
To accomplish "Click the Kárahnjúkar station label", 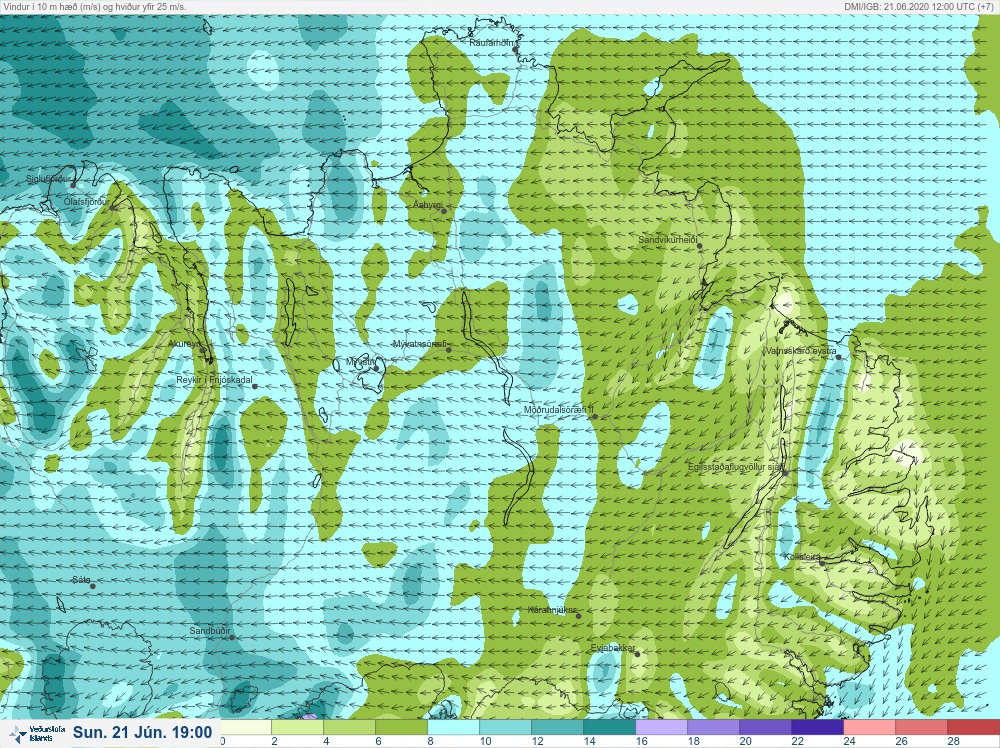I will (552, 610).
